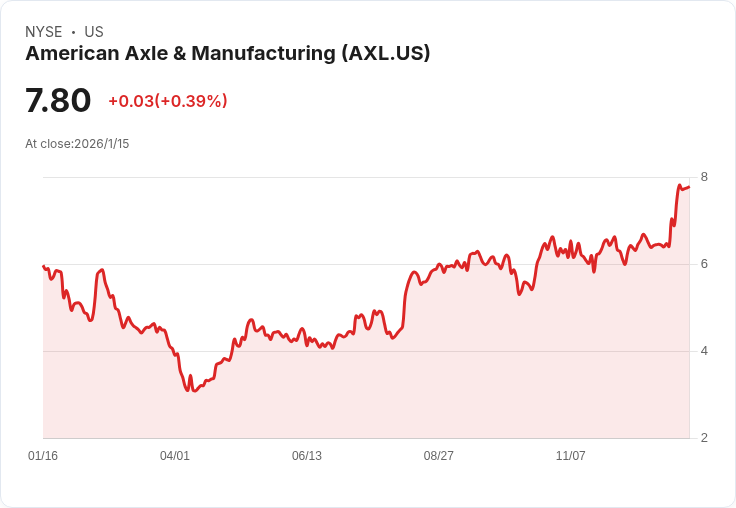Viewport: 736px width, 508px height.
Task: Click the NYSE exchange label
Action: point(44,32)
